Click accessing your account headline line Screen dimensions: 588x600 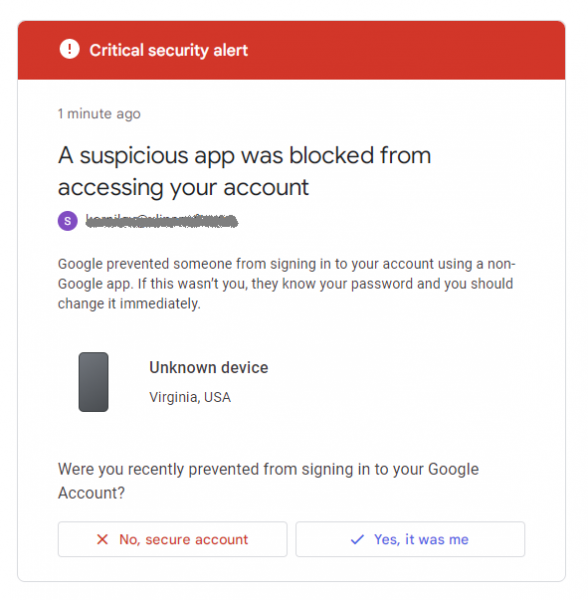click(183, 188)
